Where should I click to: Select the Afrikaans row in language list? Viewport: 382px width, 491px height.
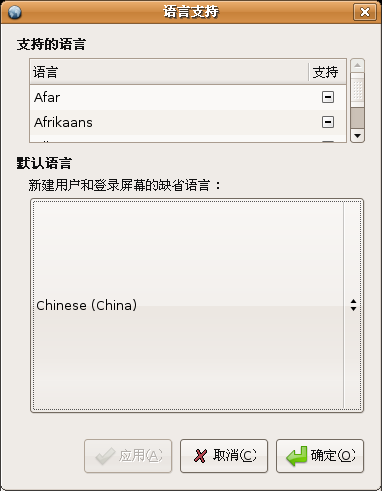188,122
